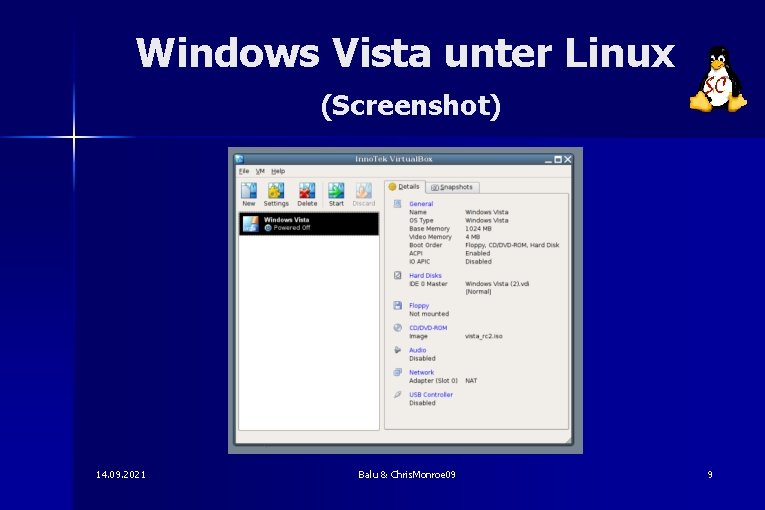Click the '1024 MB' base memory value
The image size is (765, 510).
[x=478, y=229]
